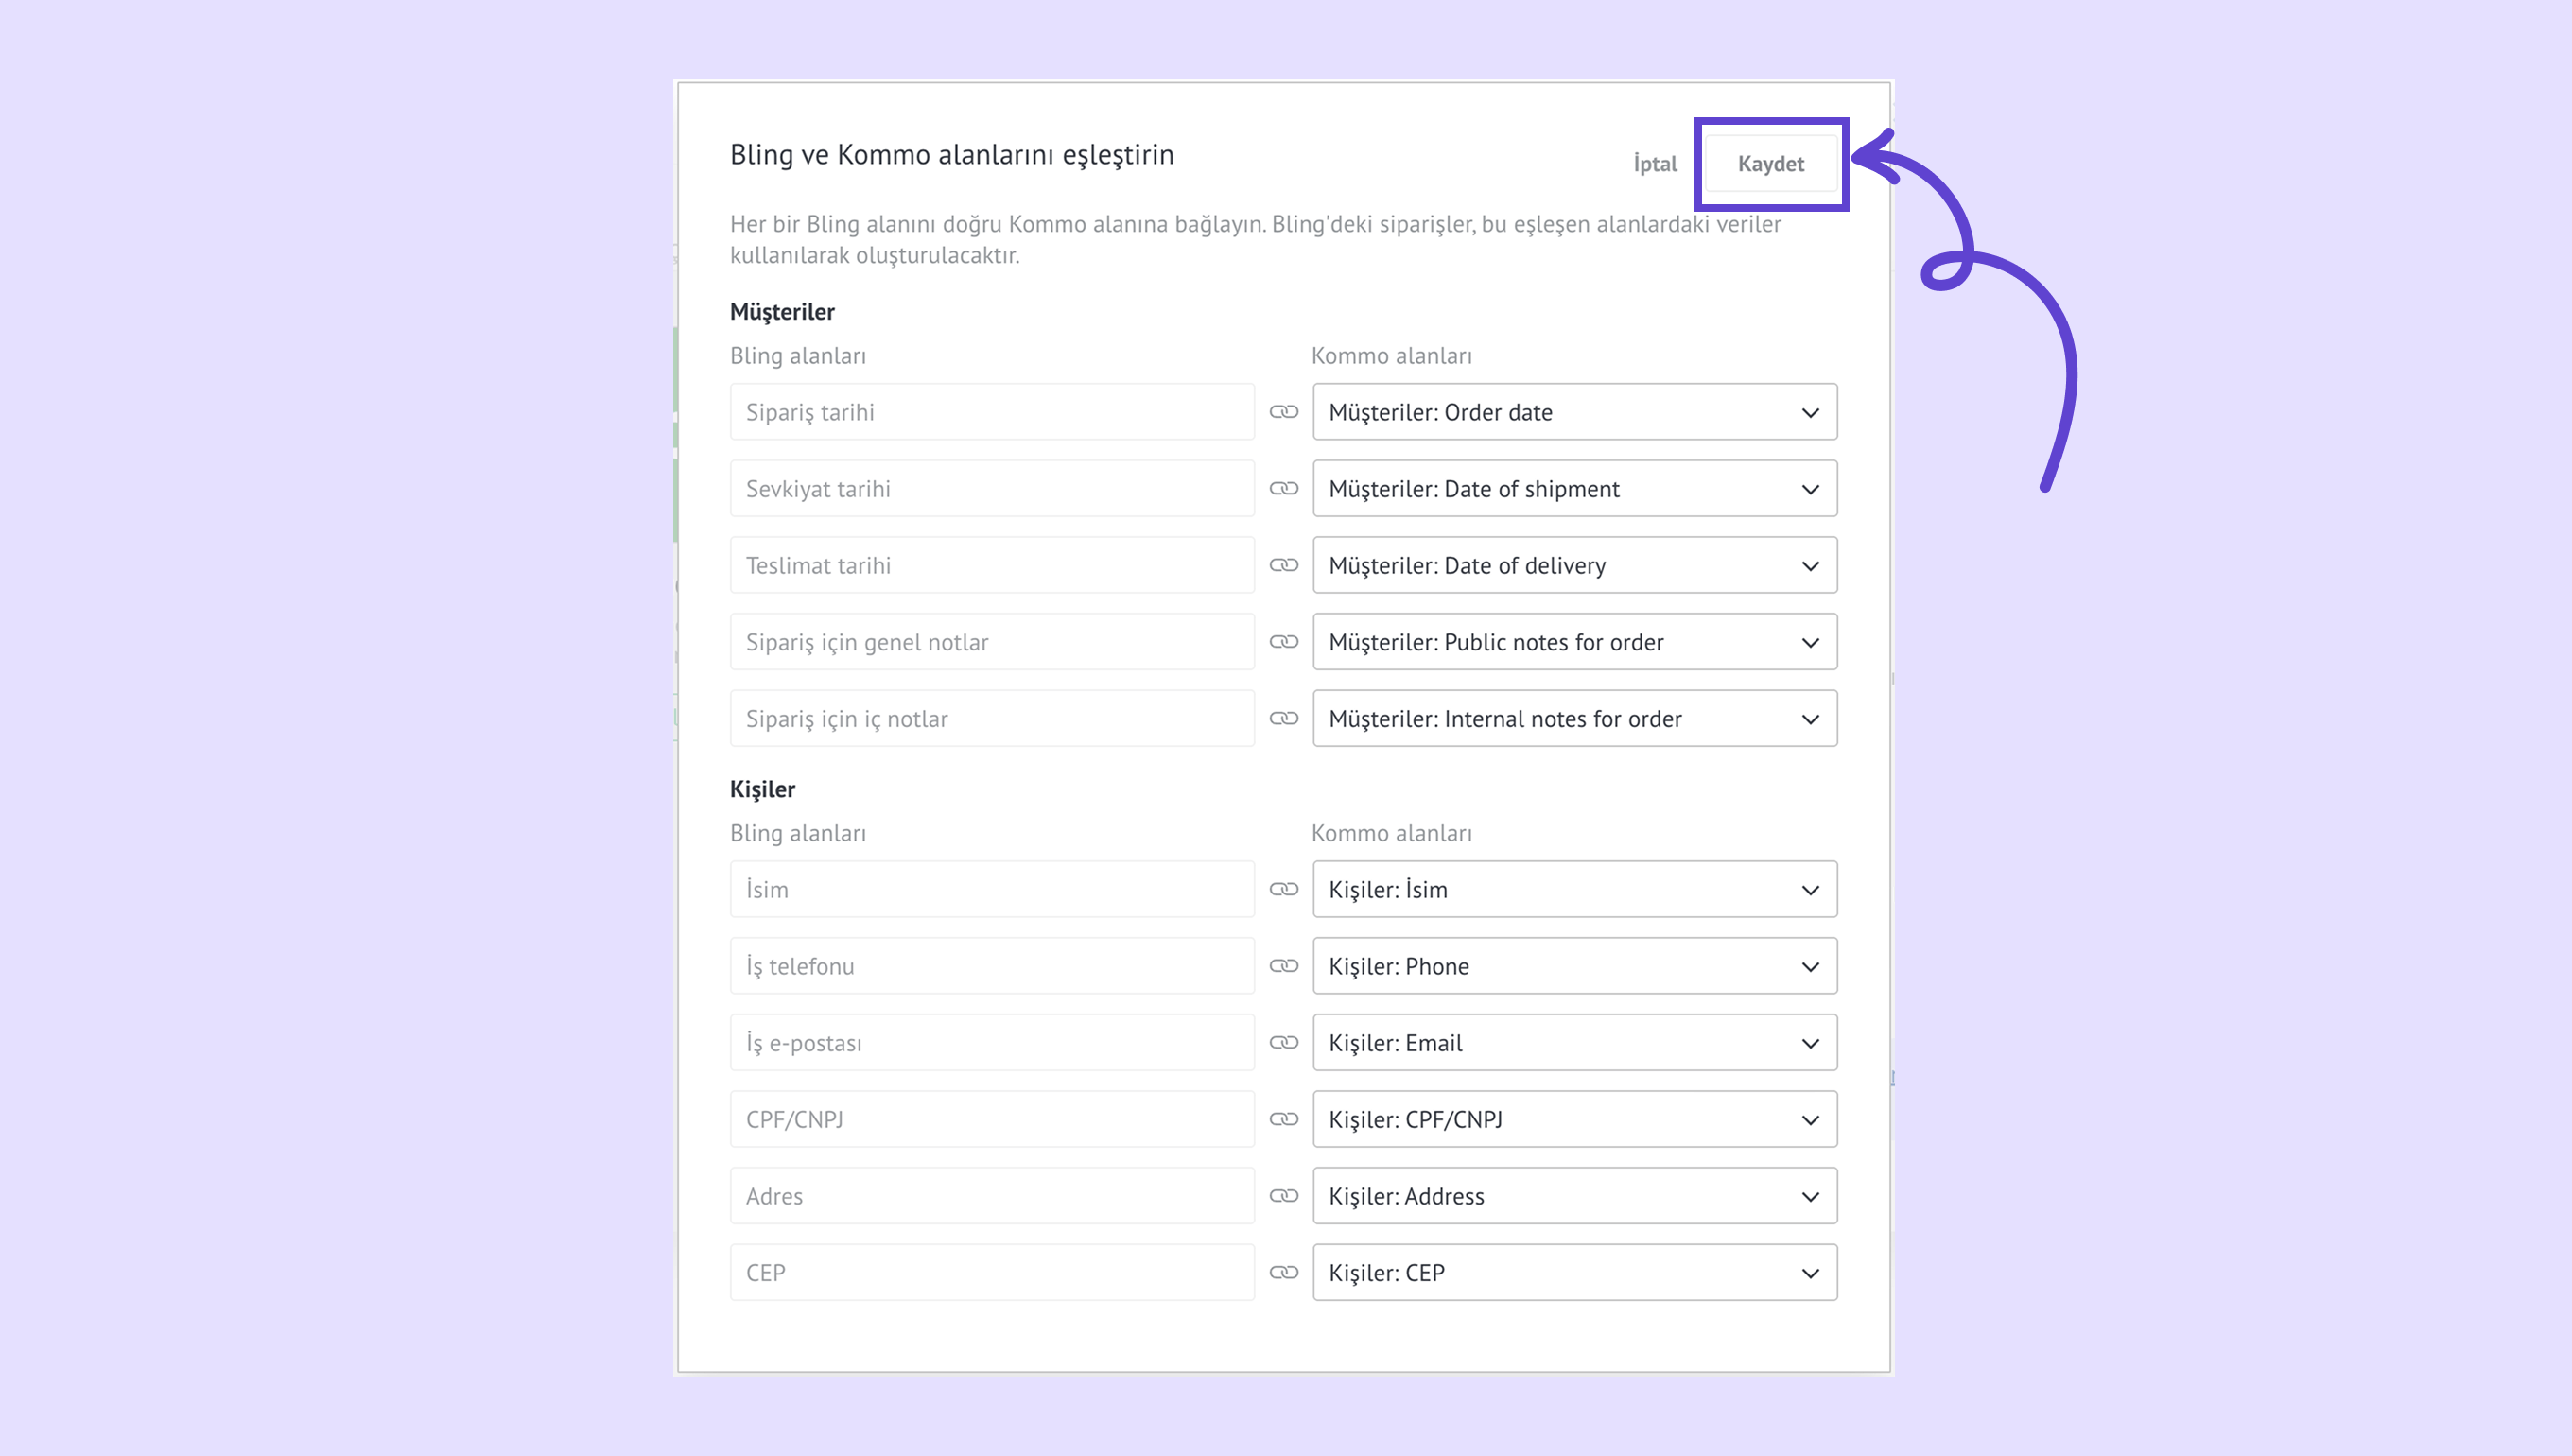
Task: Click the İş e-postası input field
Action: click(991, 1043)
